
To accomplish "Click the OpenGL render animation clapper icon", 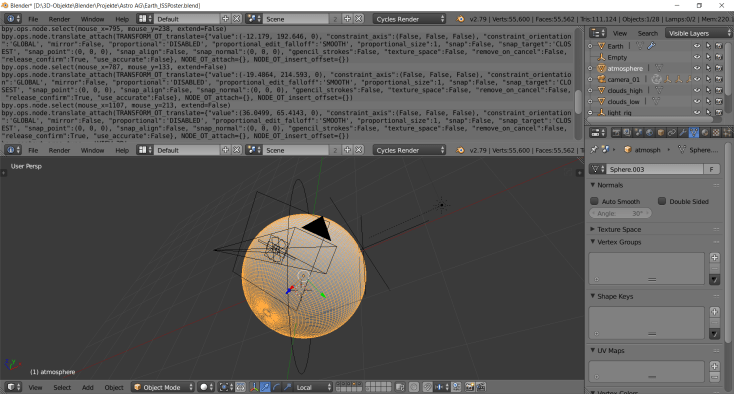I will [481, 387].
